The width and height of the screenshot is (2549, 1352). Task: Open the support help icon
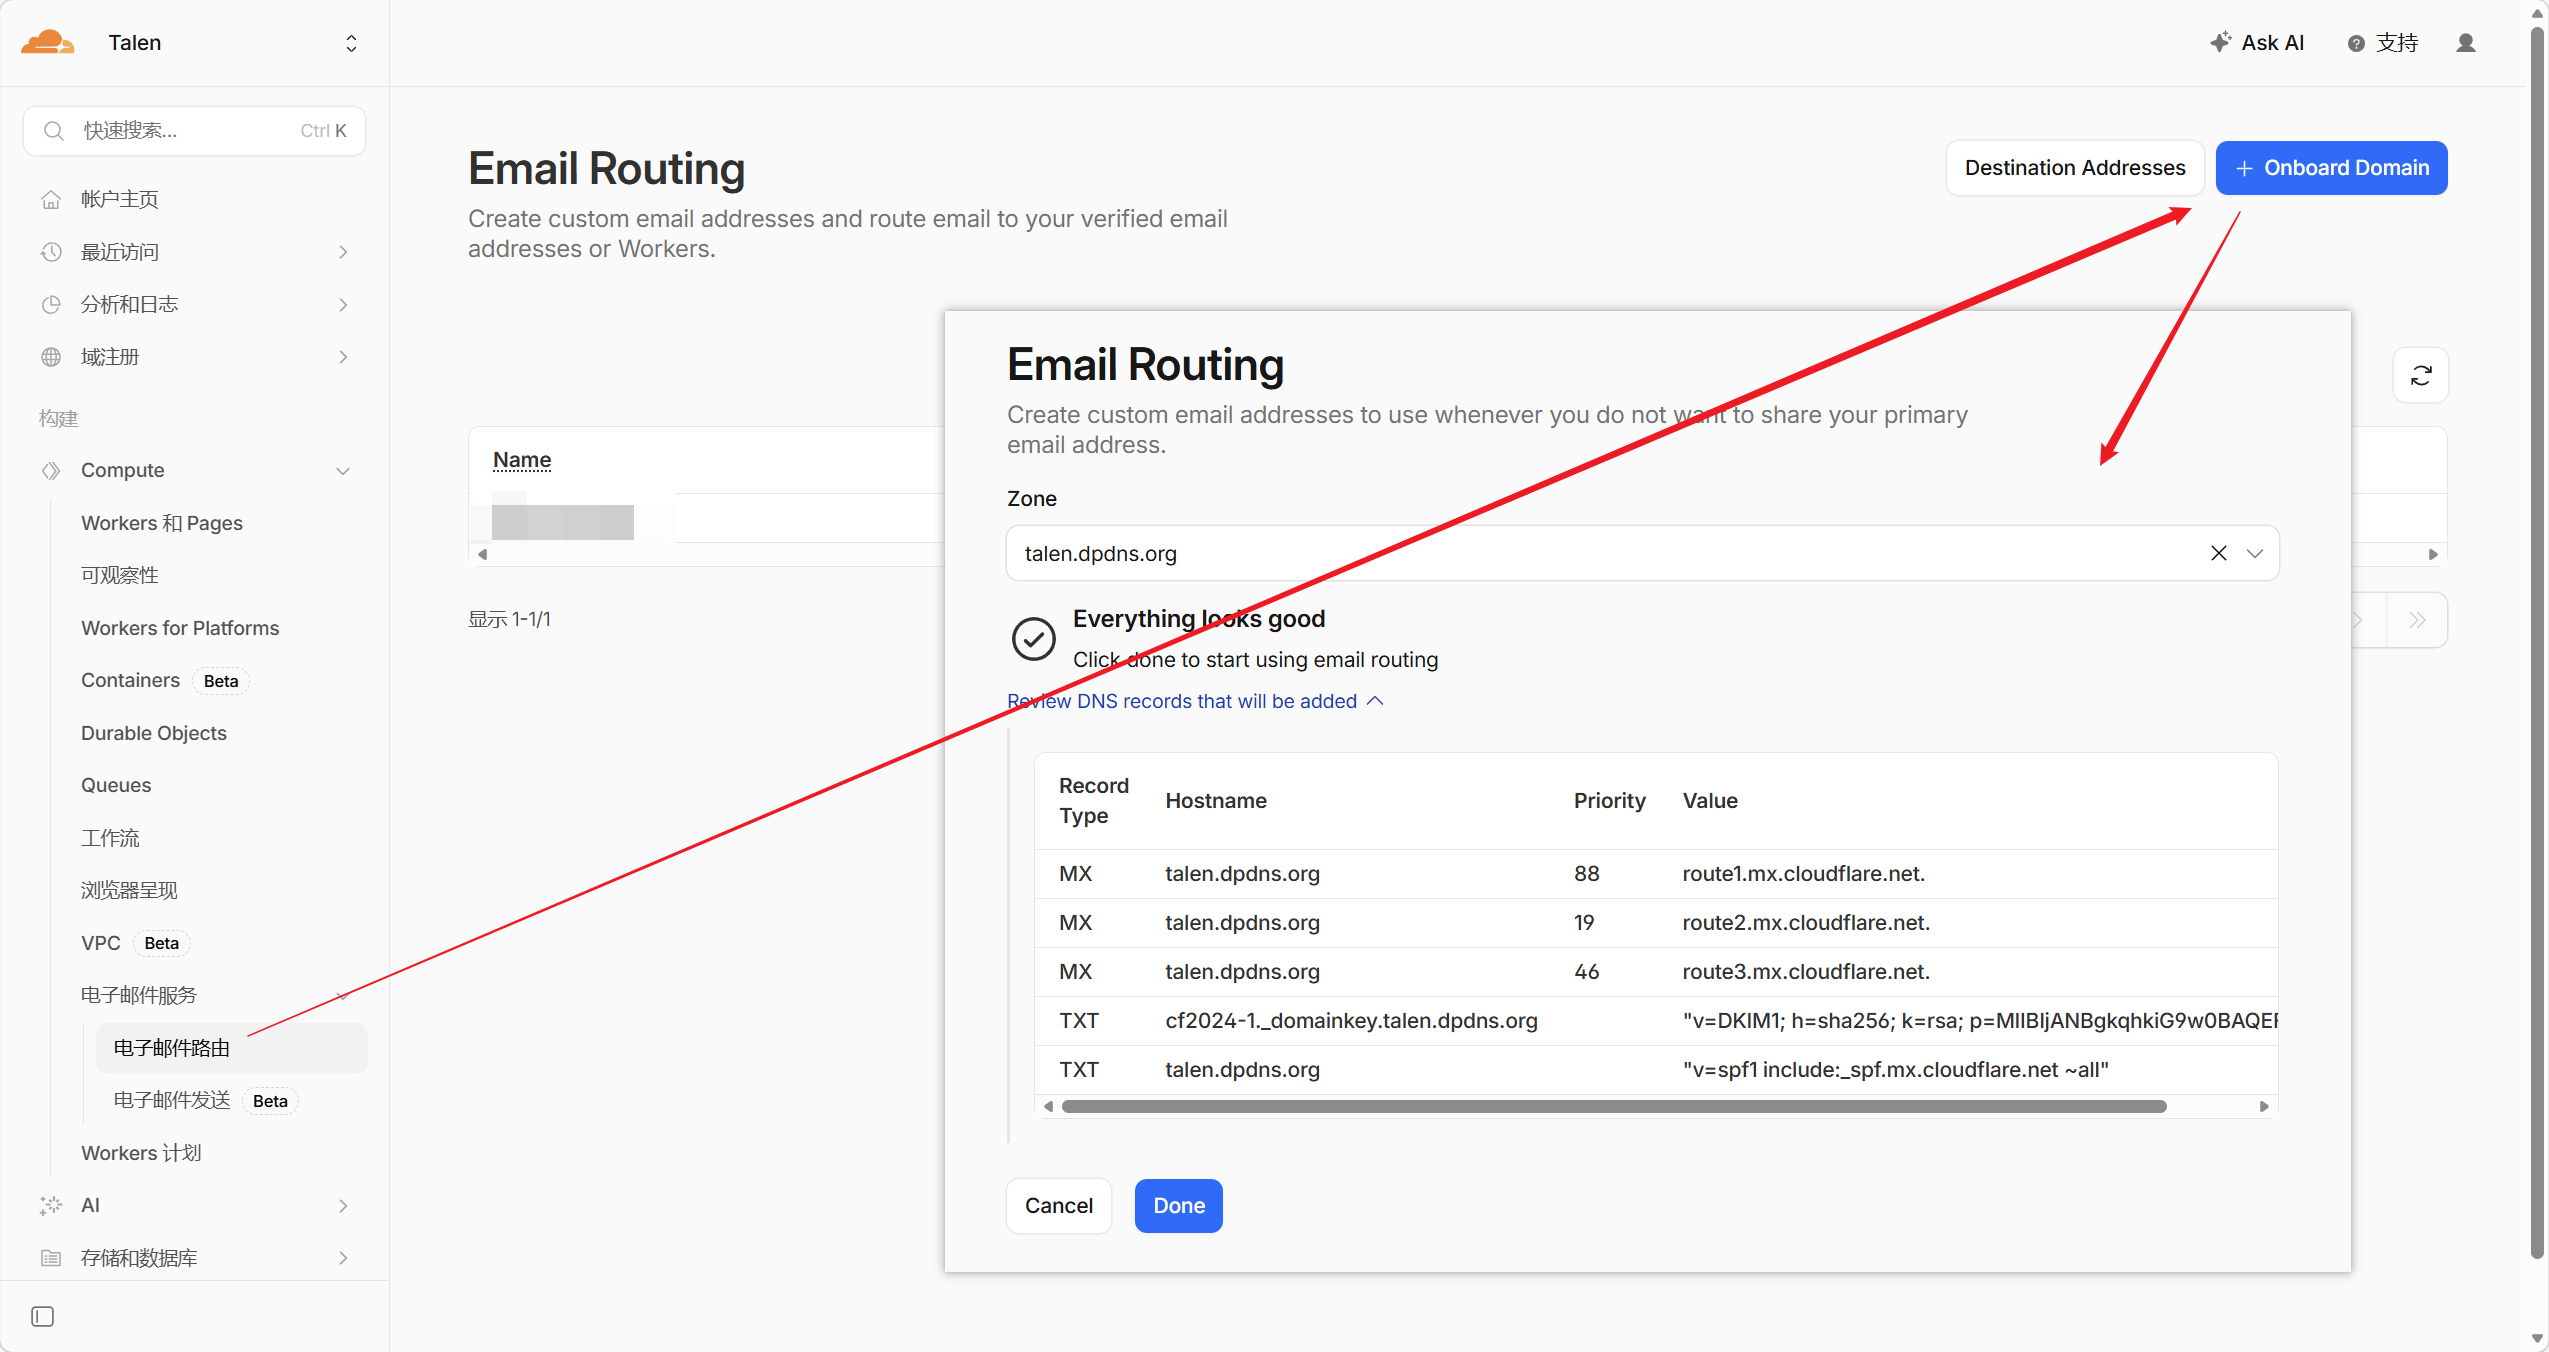coord(2356,43)
